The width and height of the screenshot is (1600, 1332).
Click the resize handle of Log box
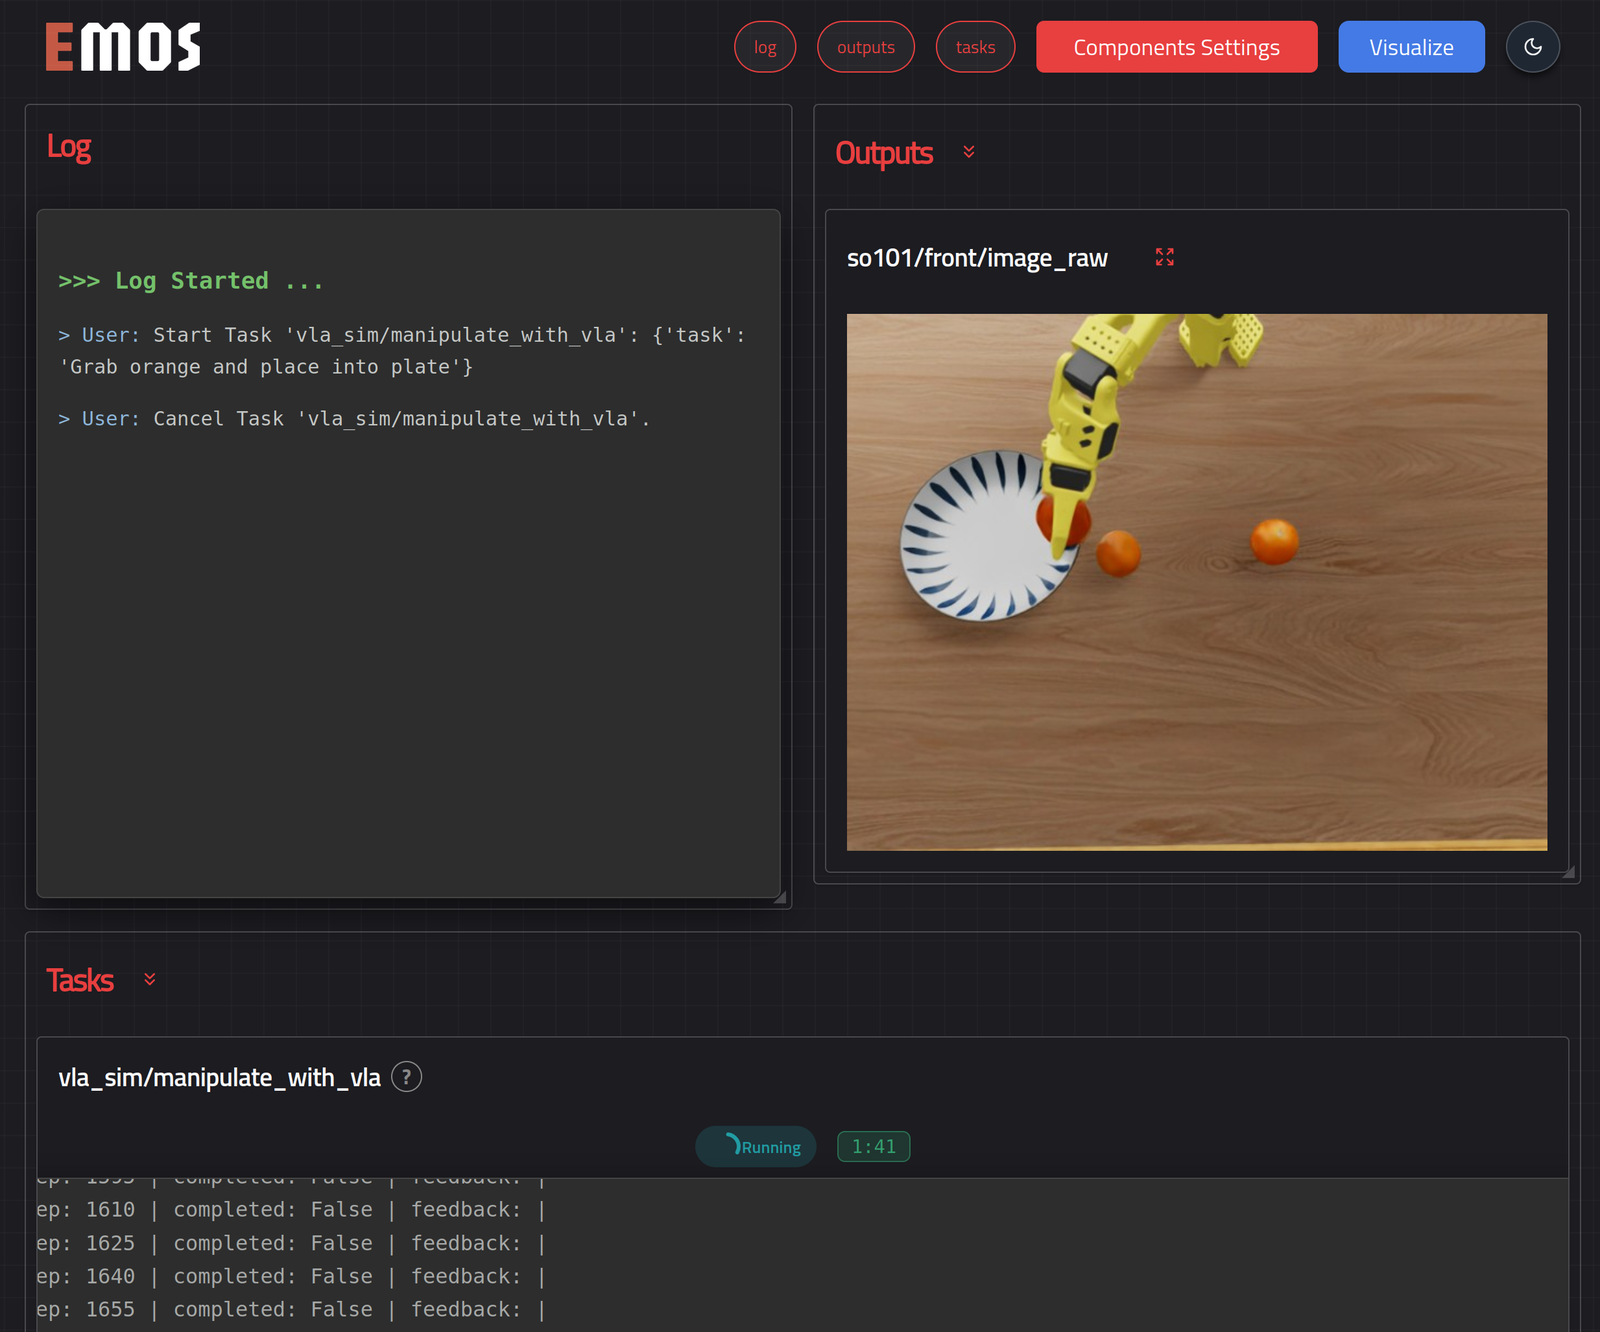pyautogui.click(x=779, y=897)
